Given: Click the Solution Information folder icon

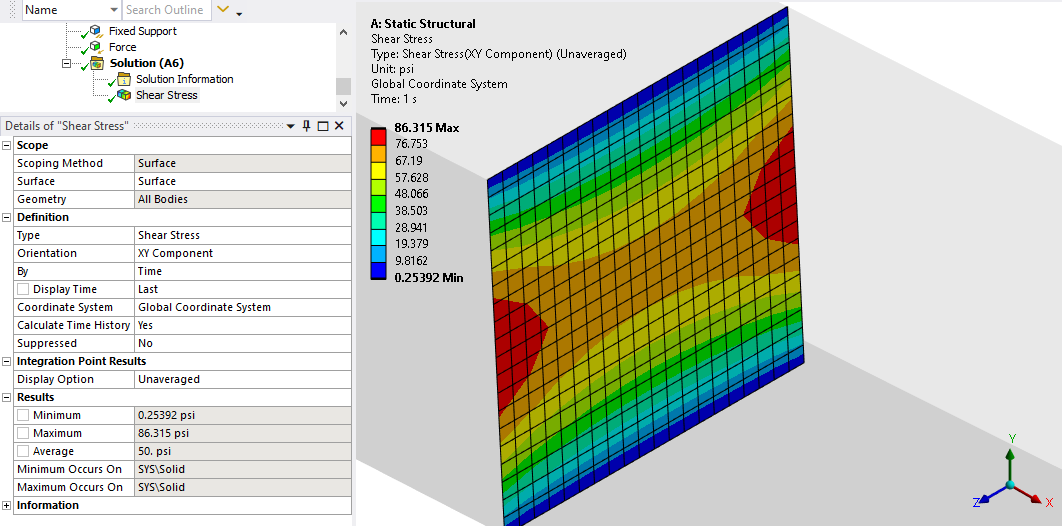Looking at the screenshot, I should click(x=124, y=79).
